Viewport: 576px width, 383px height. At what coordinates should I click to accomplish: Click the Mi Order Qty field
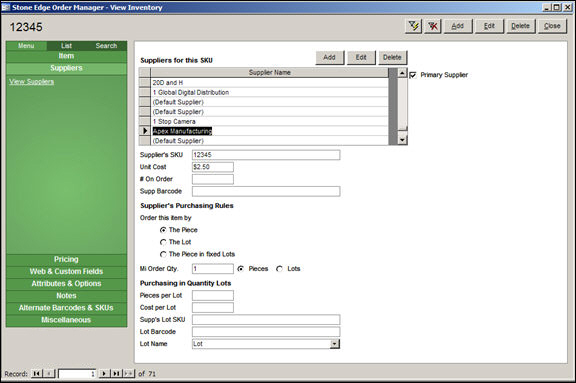pyautogui.click(x=213, y=269)
